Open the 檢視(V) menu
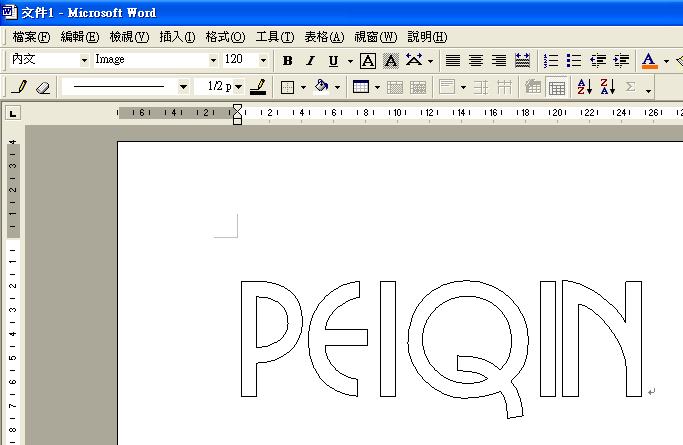Image resolution: width=683 pixels, height=445 pixels. 129,37
